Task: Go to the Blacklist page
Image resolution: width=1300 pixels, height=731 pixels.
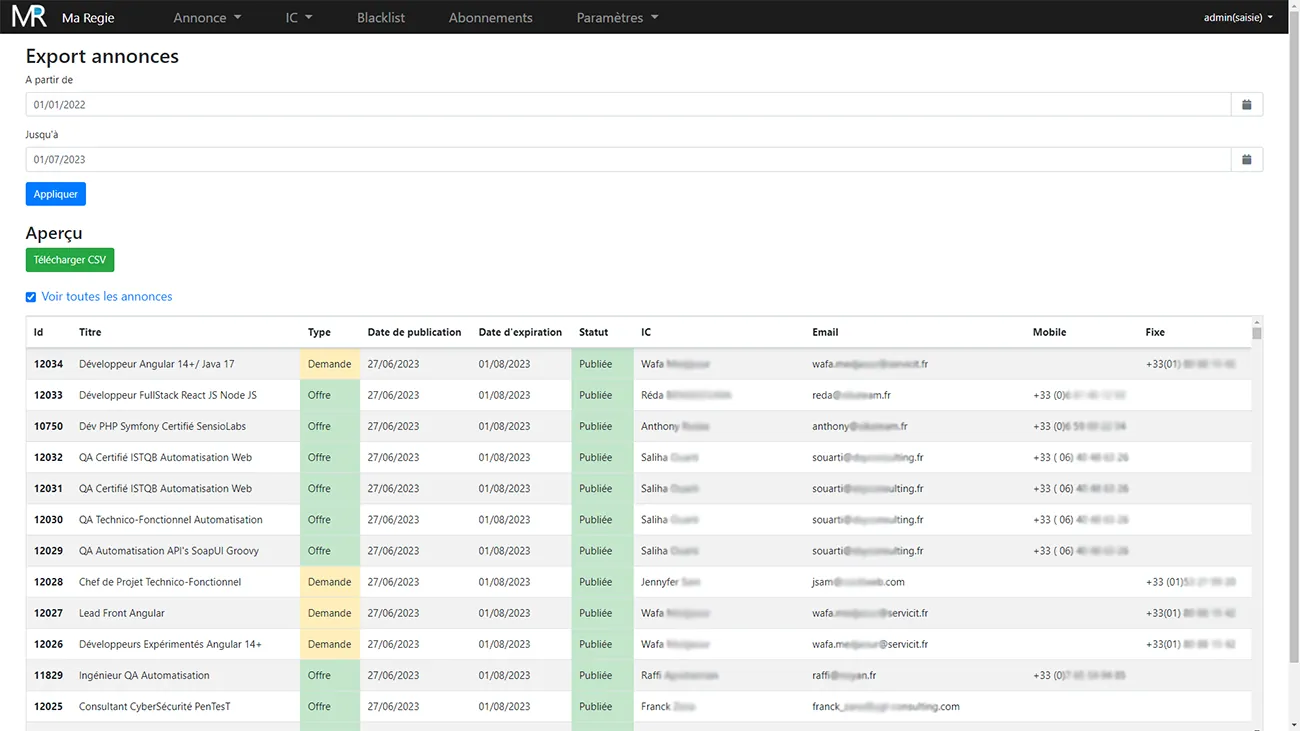Action: [381, 18]
